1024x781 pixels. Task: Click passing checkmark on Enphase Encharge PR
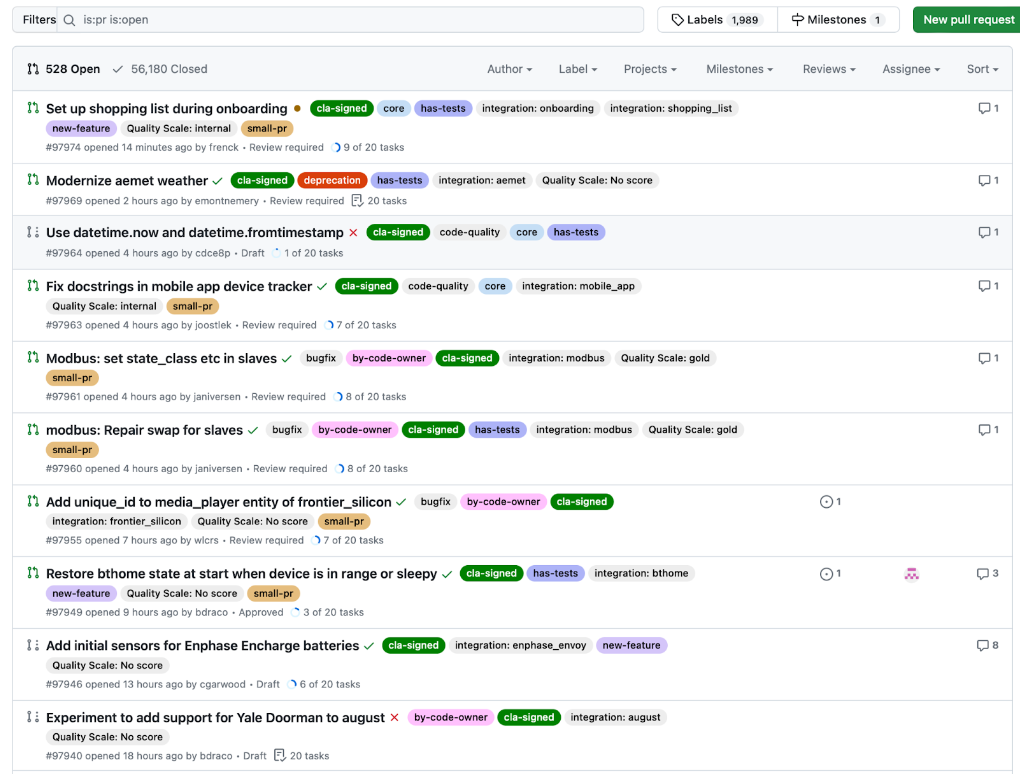[x=369, y=646]
